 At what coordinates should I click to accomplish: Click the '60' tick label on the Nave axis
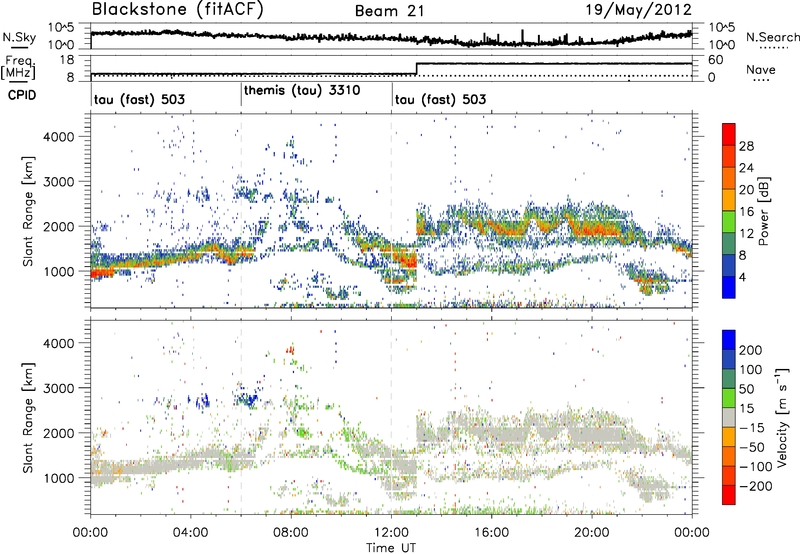(716, 60)
